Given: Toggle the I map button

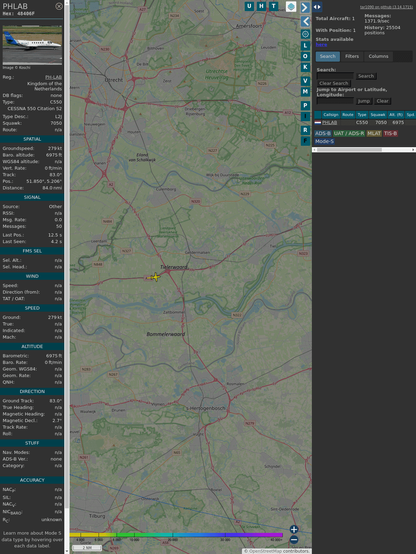Looking at the screenshot, I should click(x=305, y=116).
